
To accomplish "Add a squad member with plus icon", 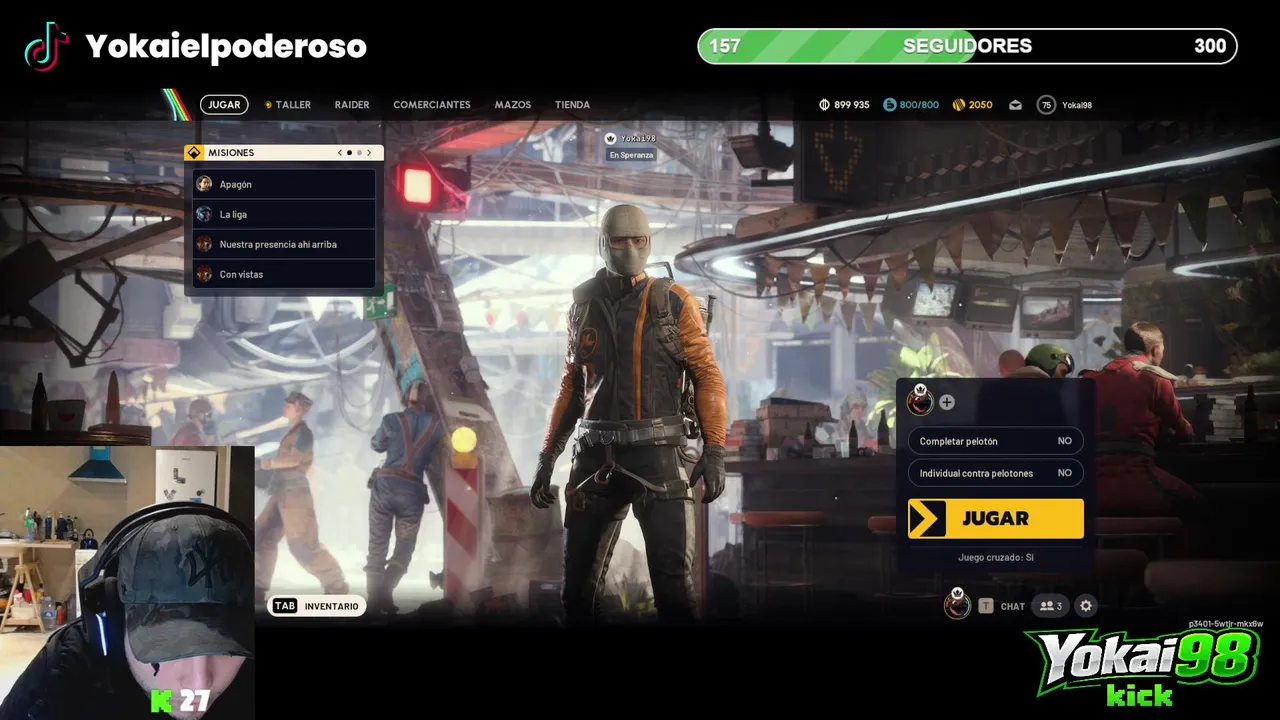I will [946, 402].
